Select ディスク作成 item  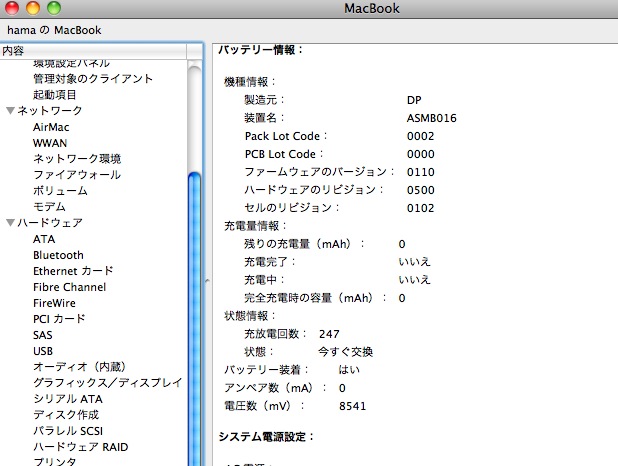tap(66, 415)
